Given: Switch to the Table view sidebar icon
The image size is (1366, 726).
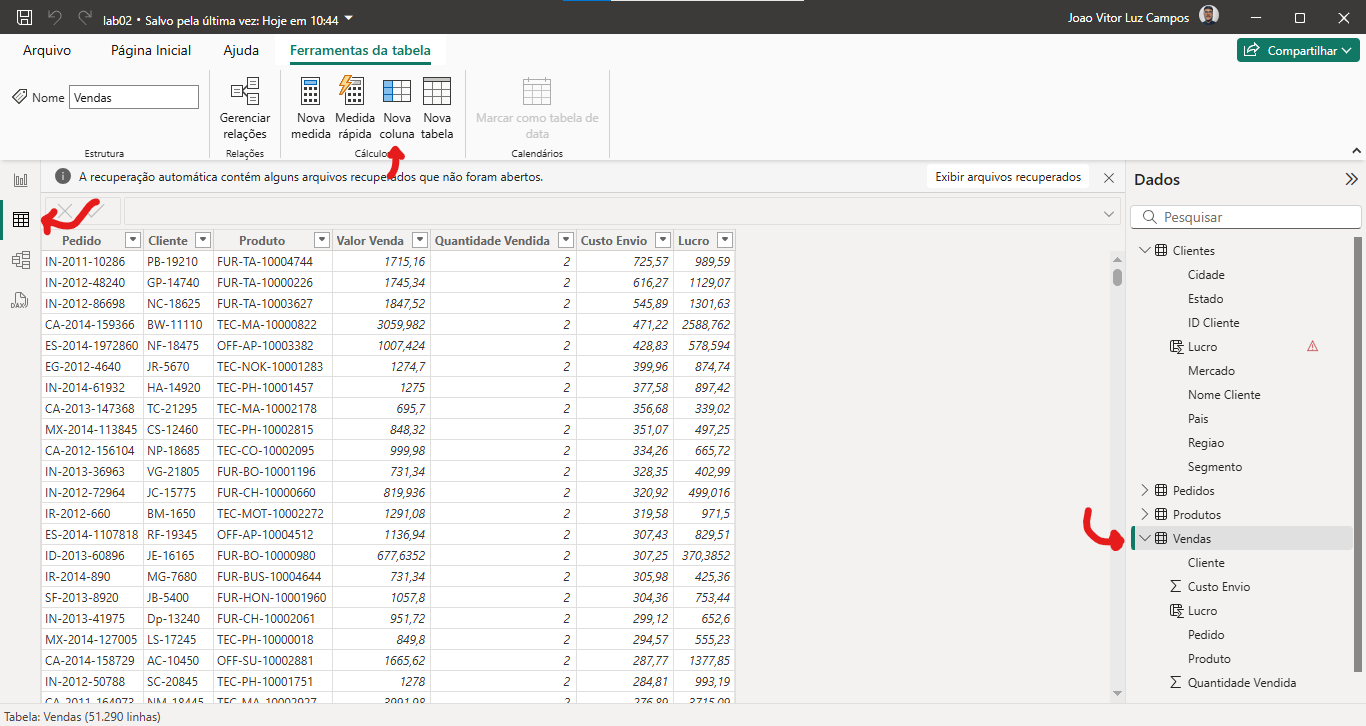Looking at the screenshot, I should [20, 220].
